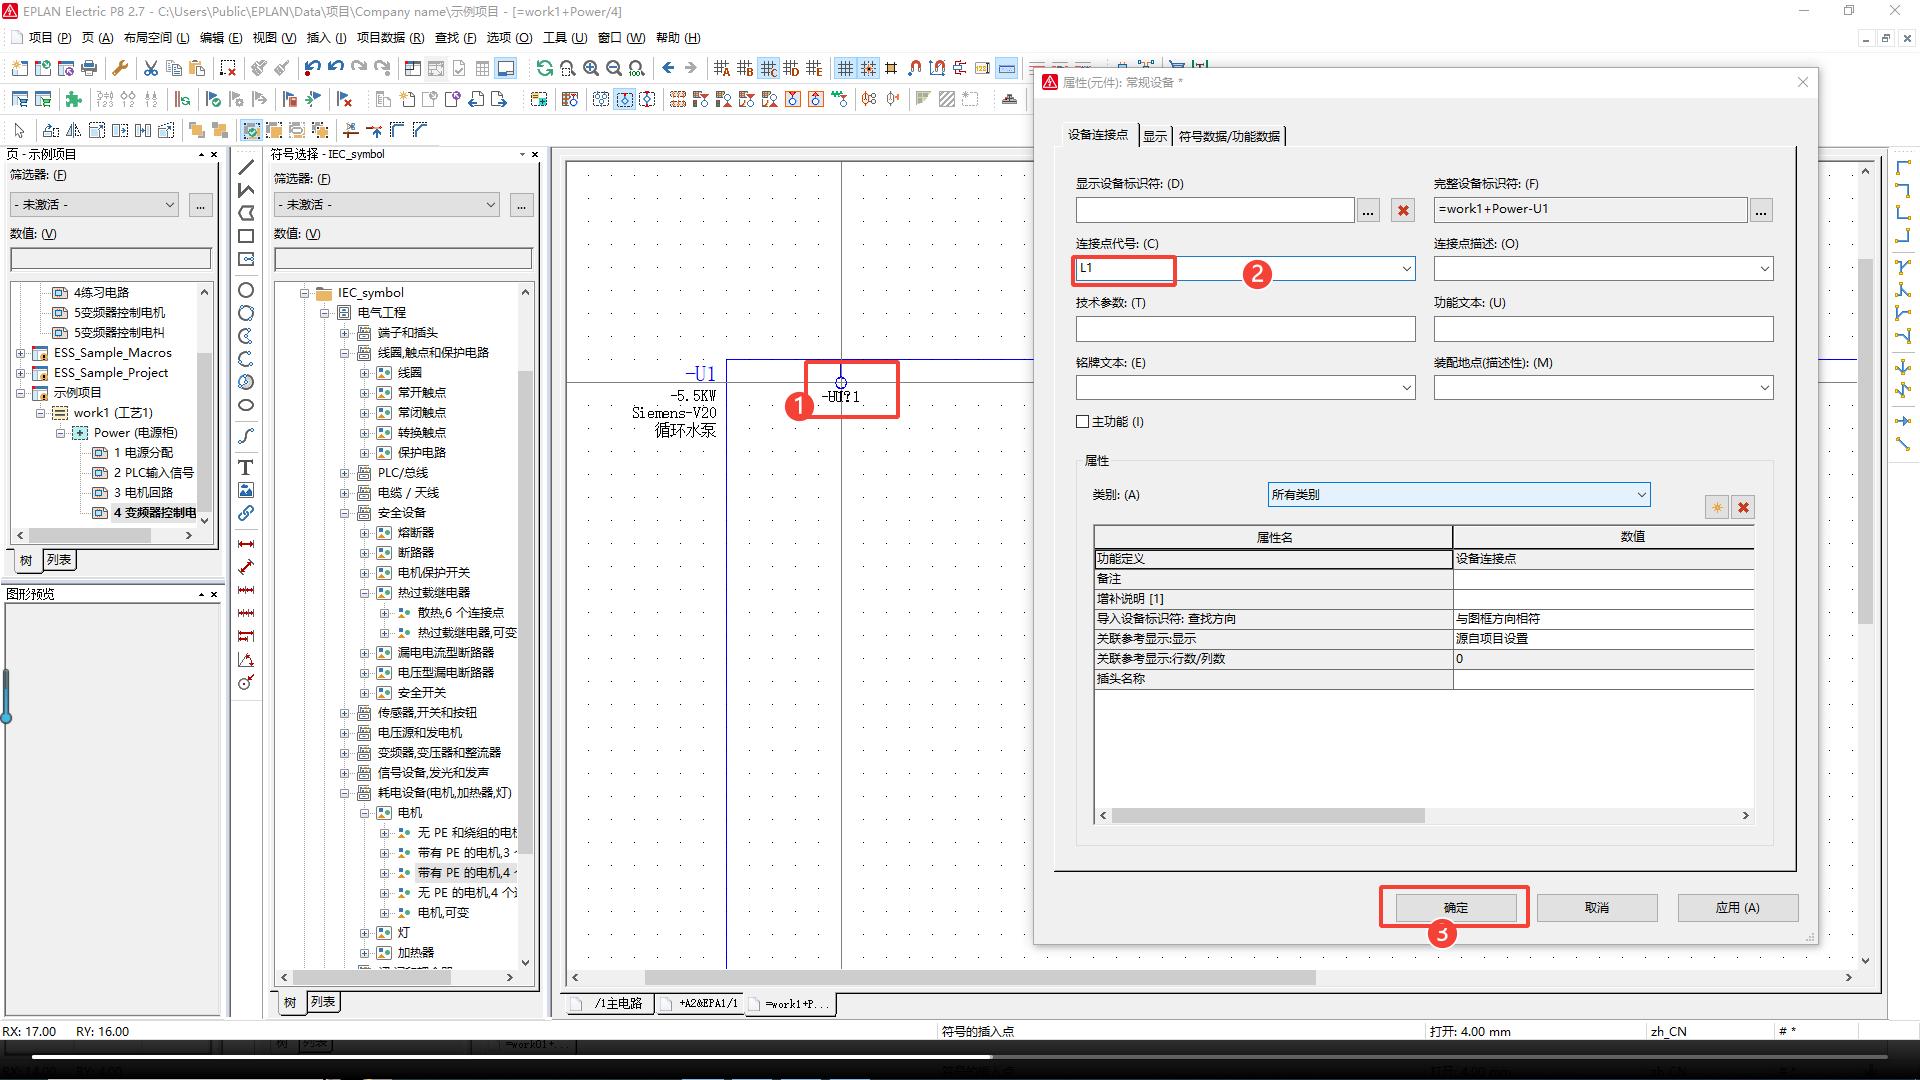Select the circle drawing tool
Screen dimensions: 1920x1080
tap(245, 290)
